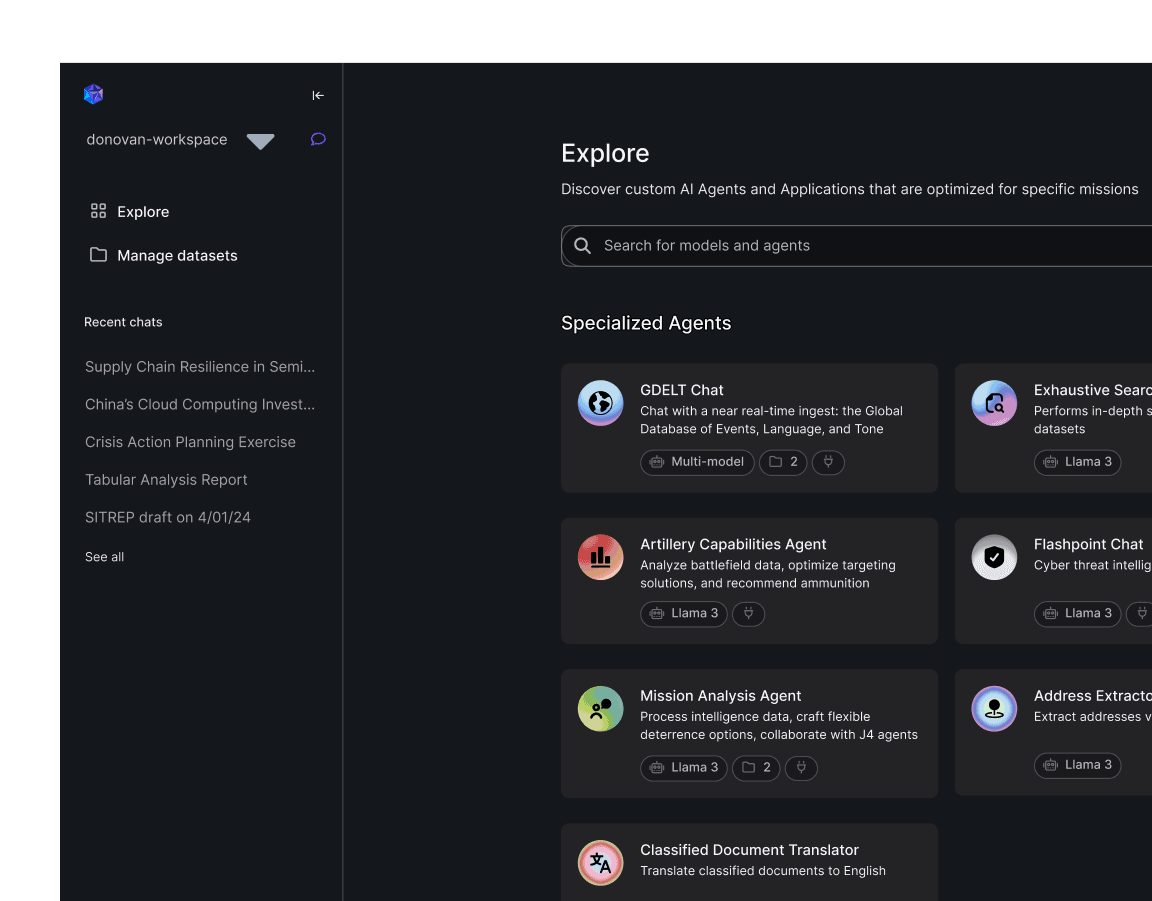The height and width of the screenshot is (901, 1152).
Task: Select Llama 3 tag on Artillery Capabilities Agent
Action: click(684, 614)
